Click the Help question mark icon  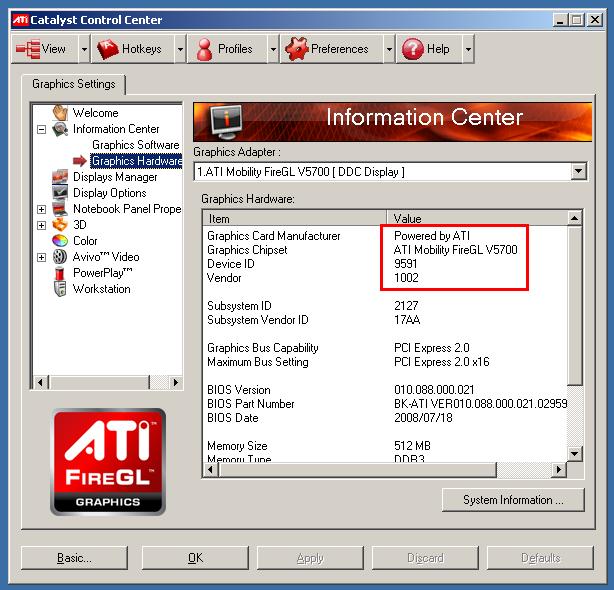point(412,49)
